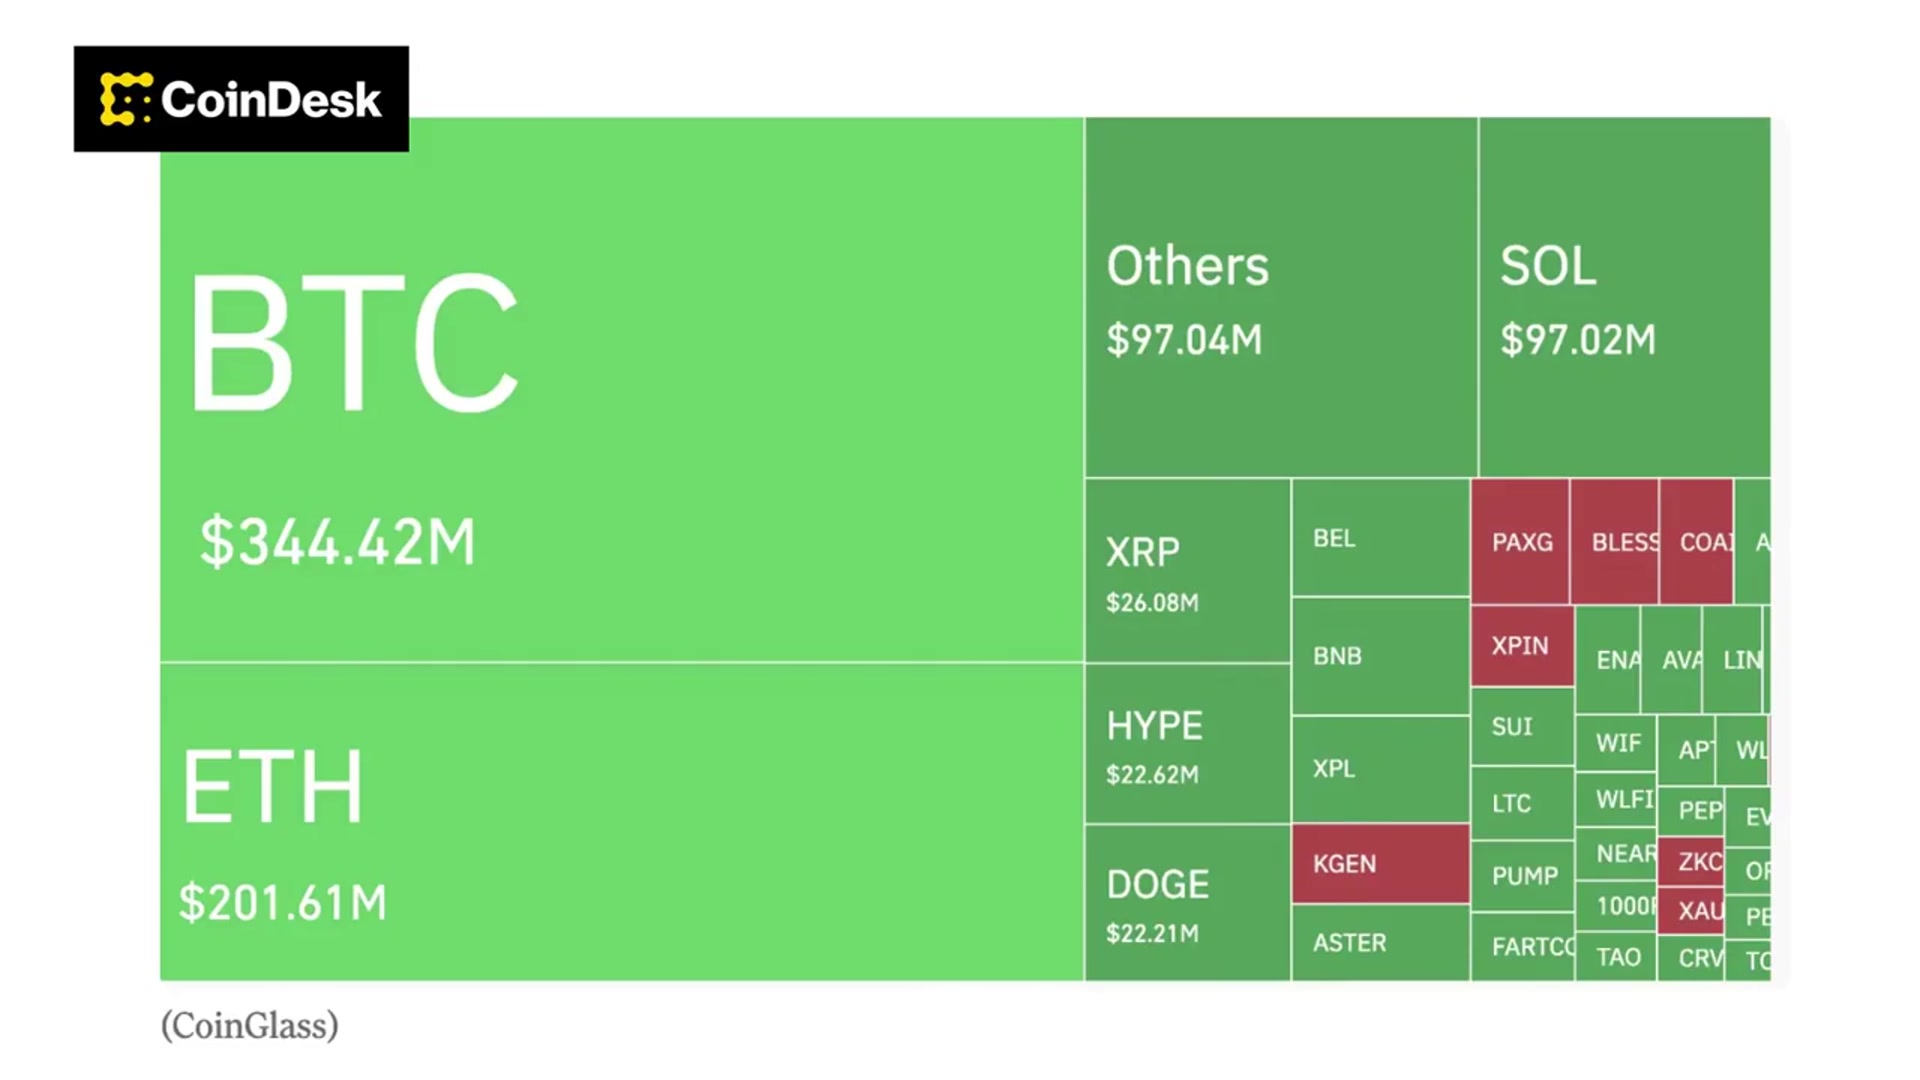Image resolution: width=1920 pixels, height=1080 pixels.
Task: Select the red XPIN tile
Action: [x=1521, y=646]
